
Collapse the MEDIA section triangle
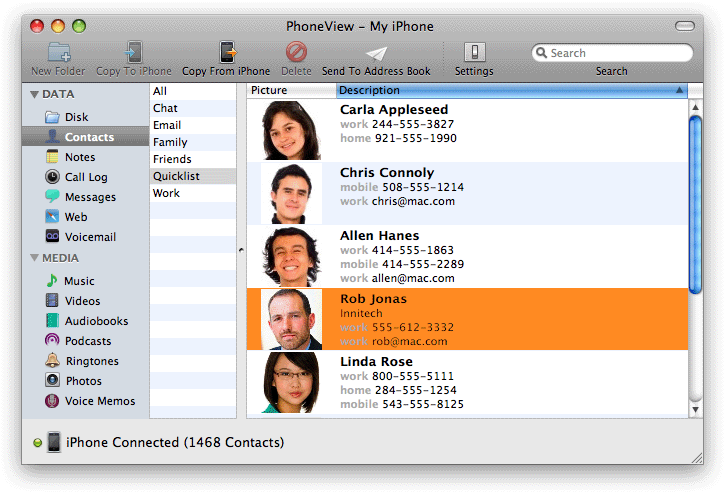click(33, 258)
